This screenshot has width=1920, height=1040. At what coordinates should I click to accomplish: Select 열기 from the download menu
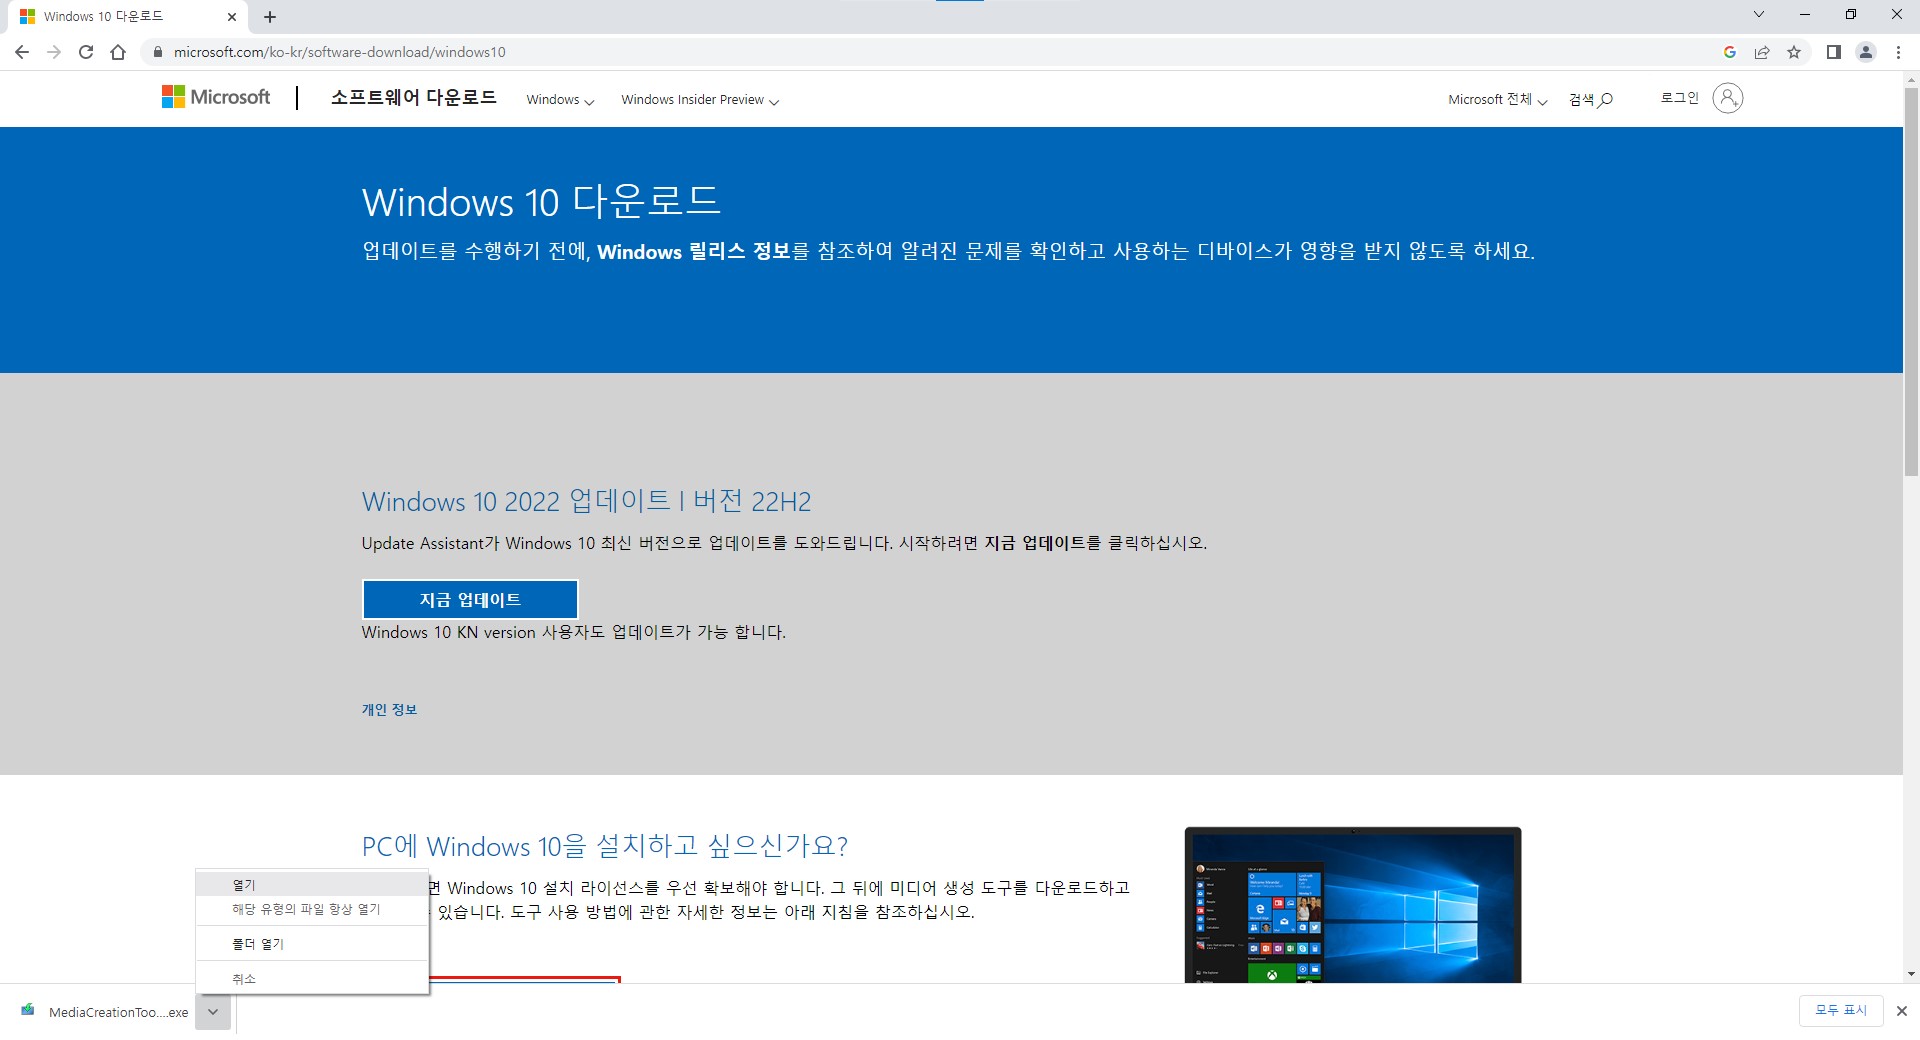coord(312,885)
